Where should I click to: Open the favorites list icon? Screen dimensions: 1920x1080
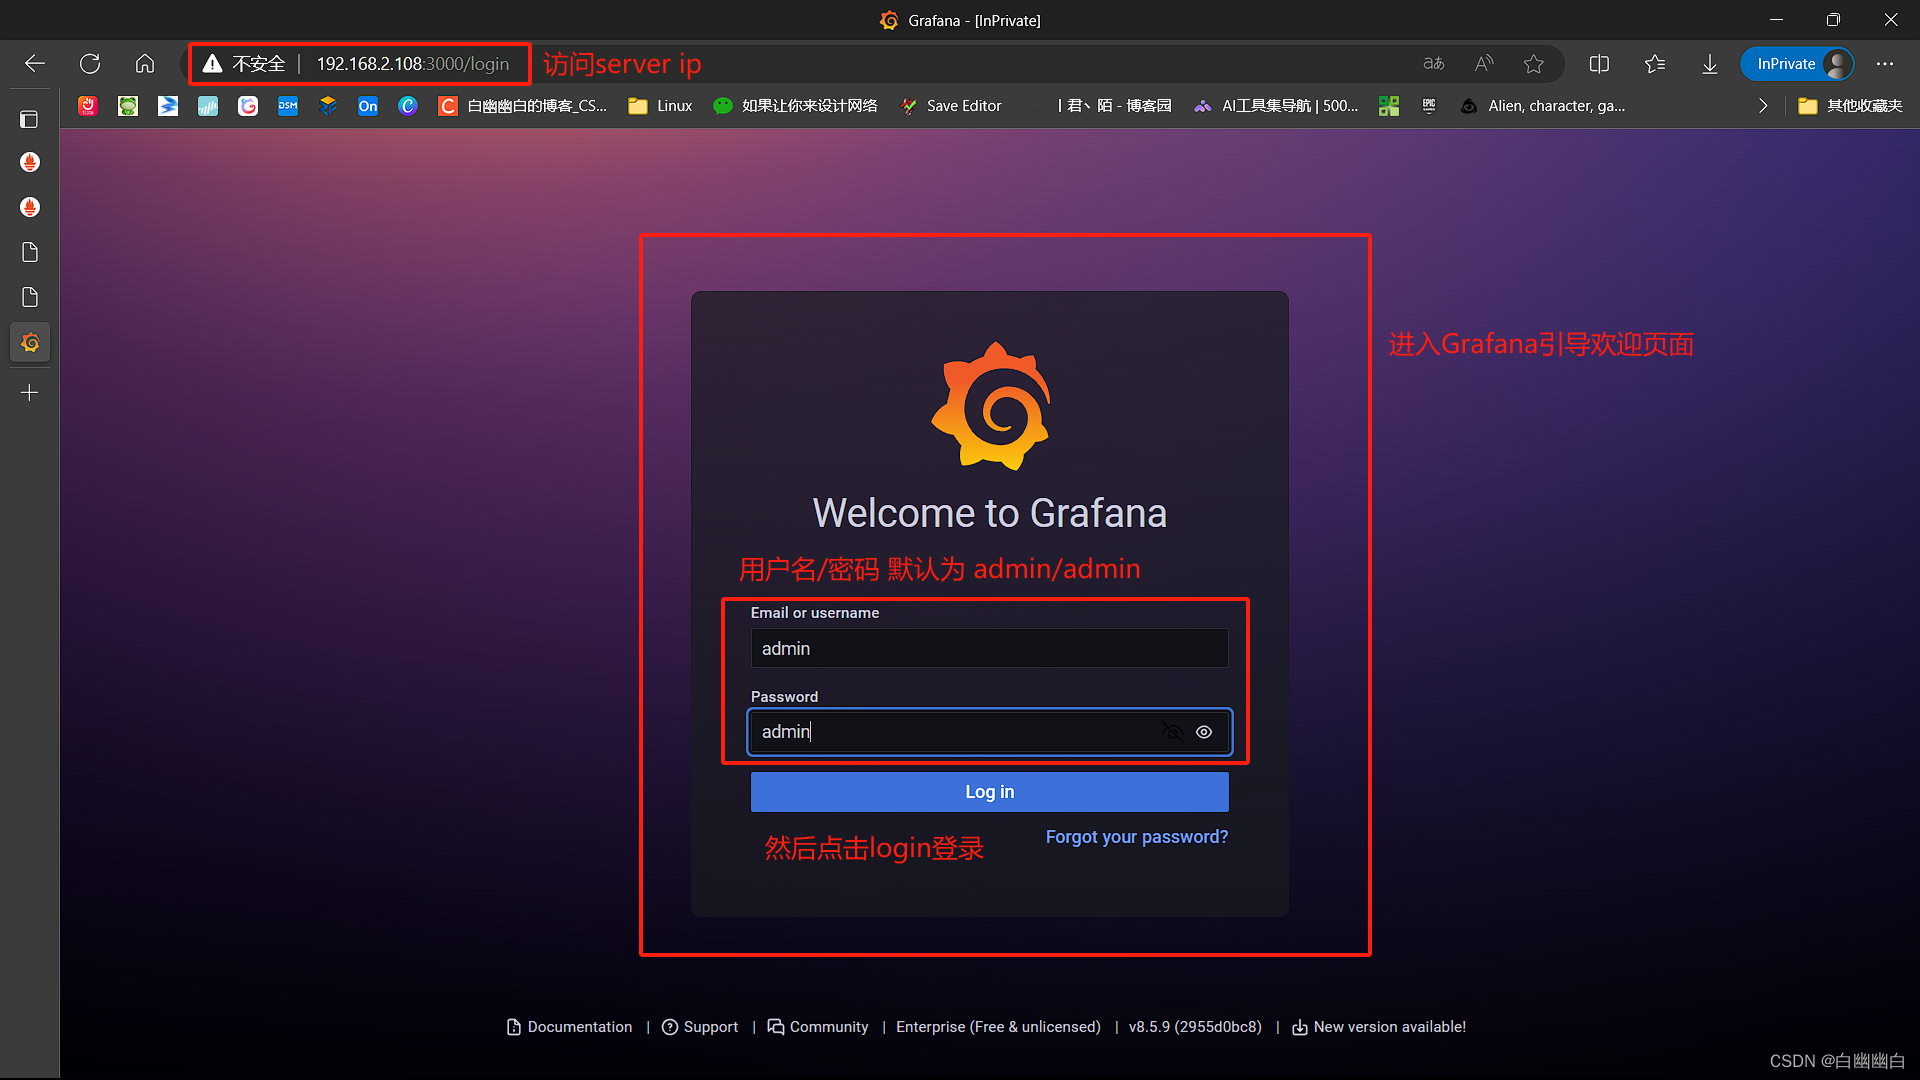click(1655, 64)
